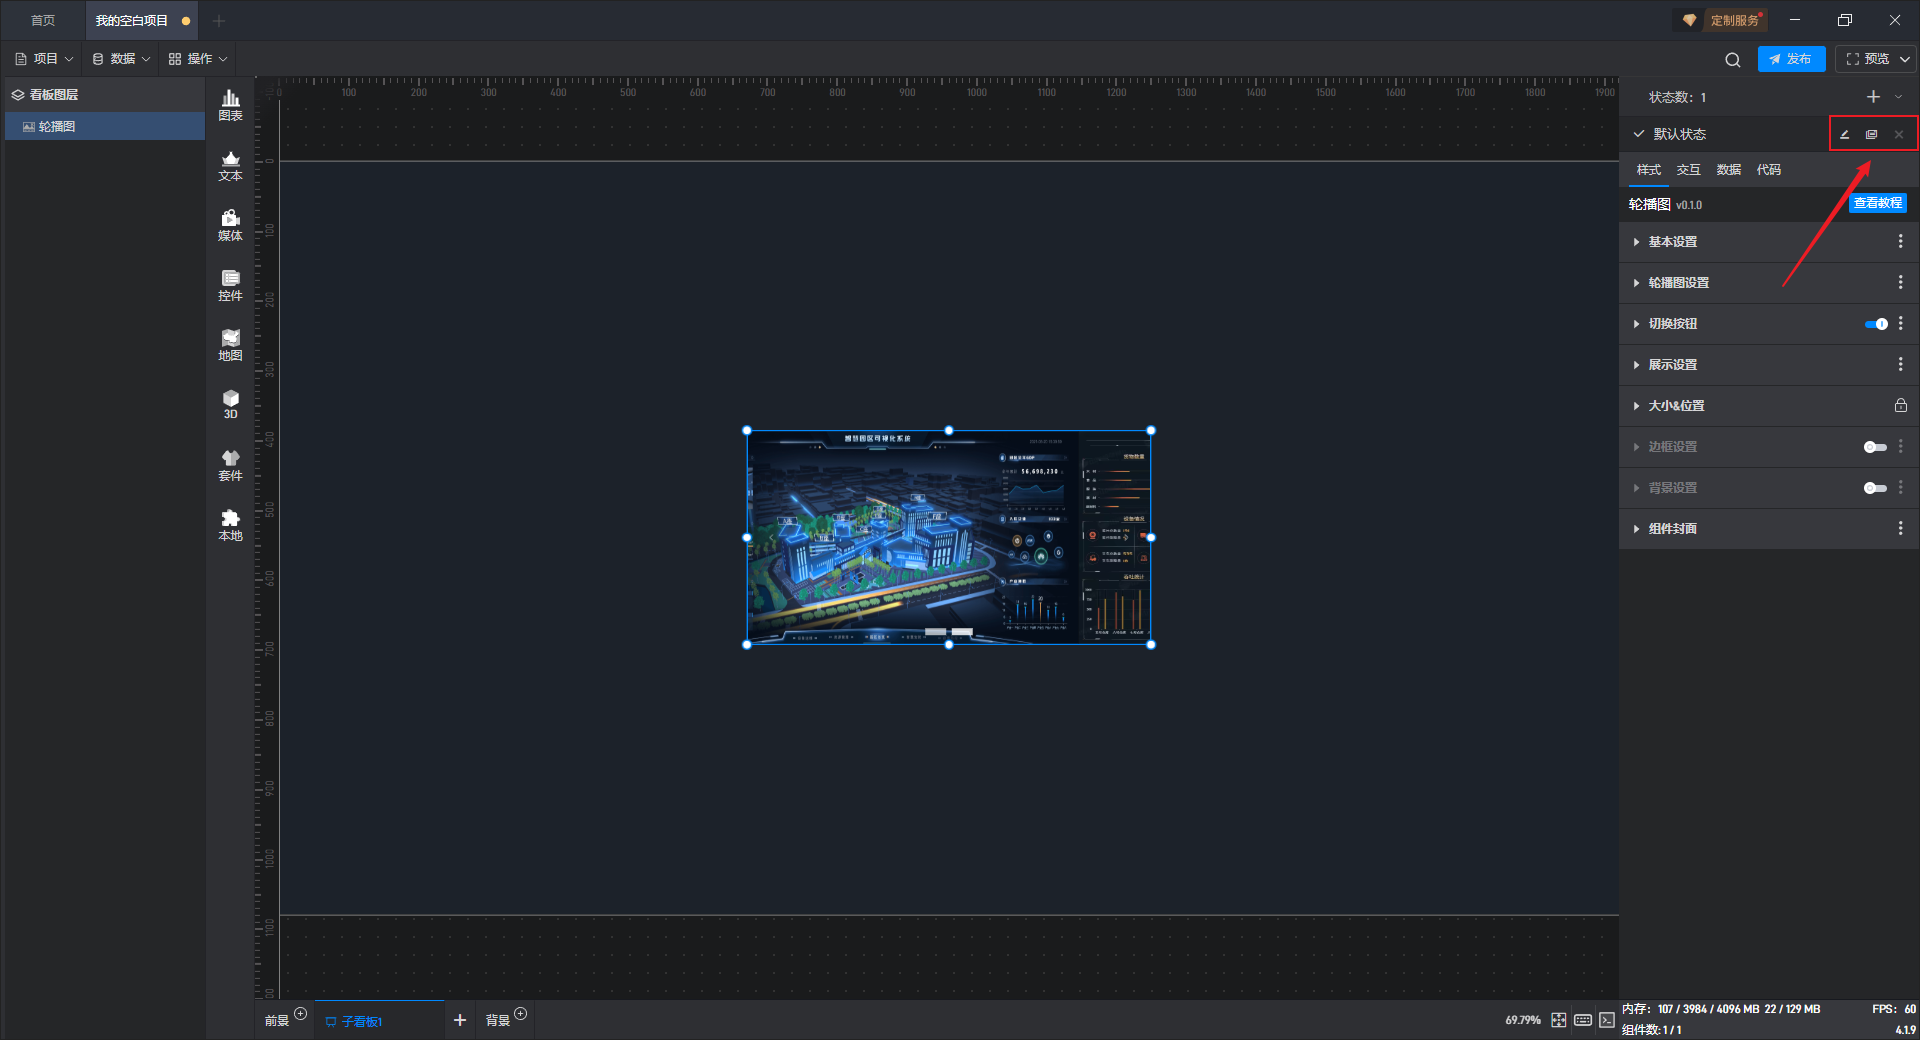Enable the 边框设置 switch
The height and width of the screenshot is (1040, 1920).
point(1876,447)
